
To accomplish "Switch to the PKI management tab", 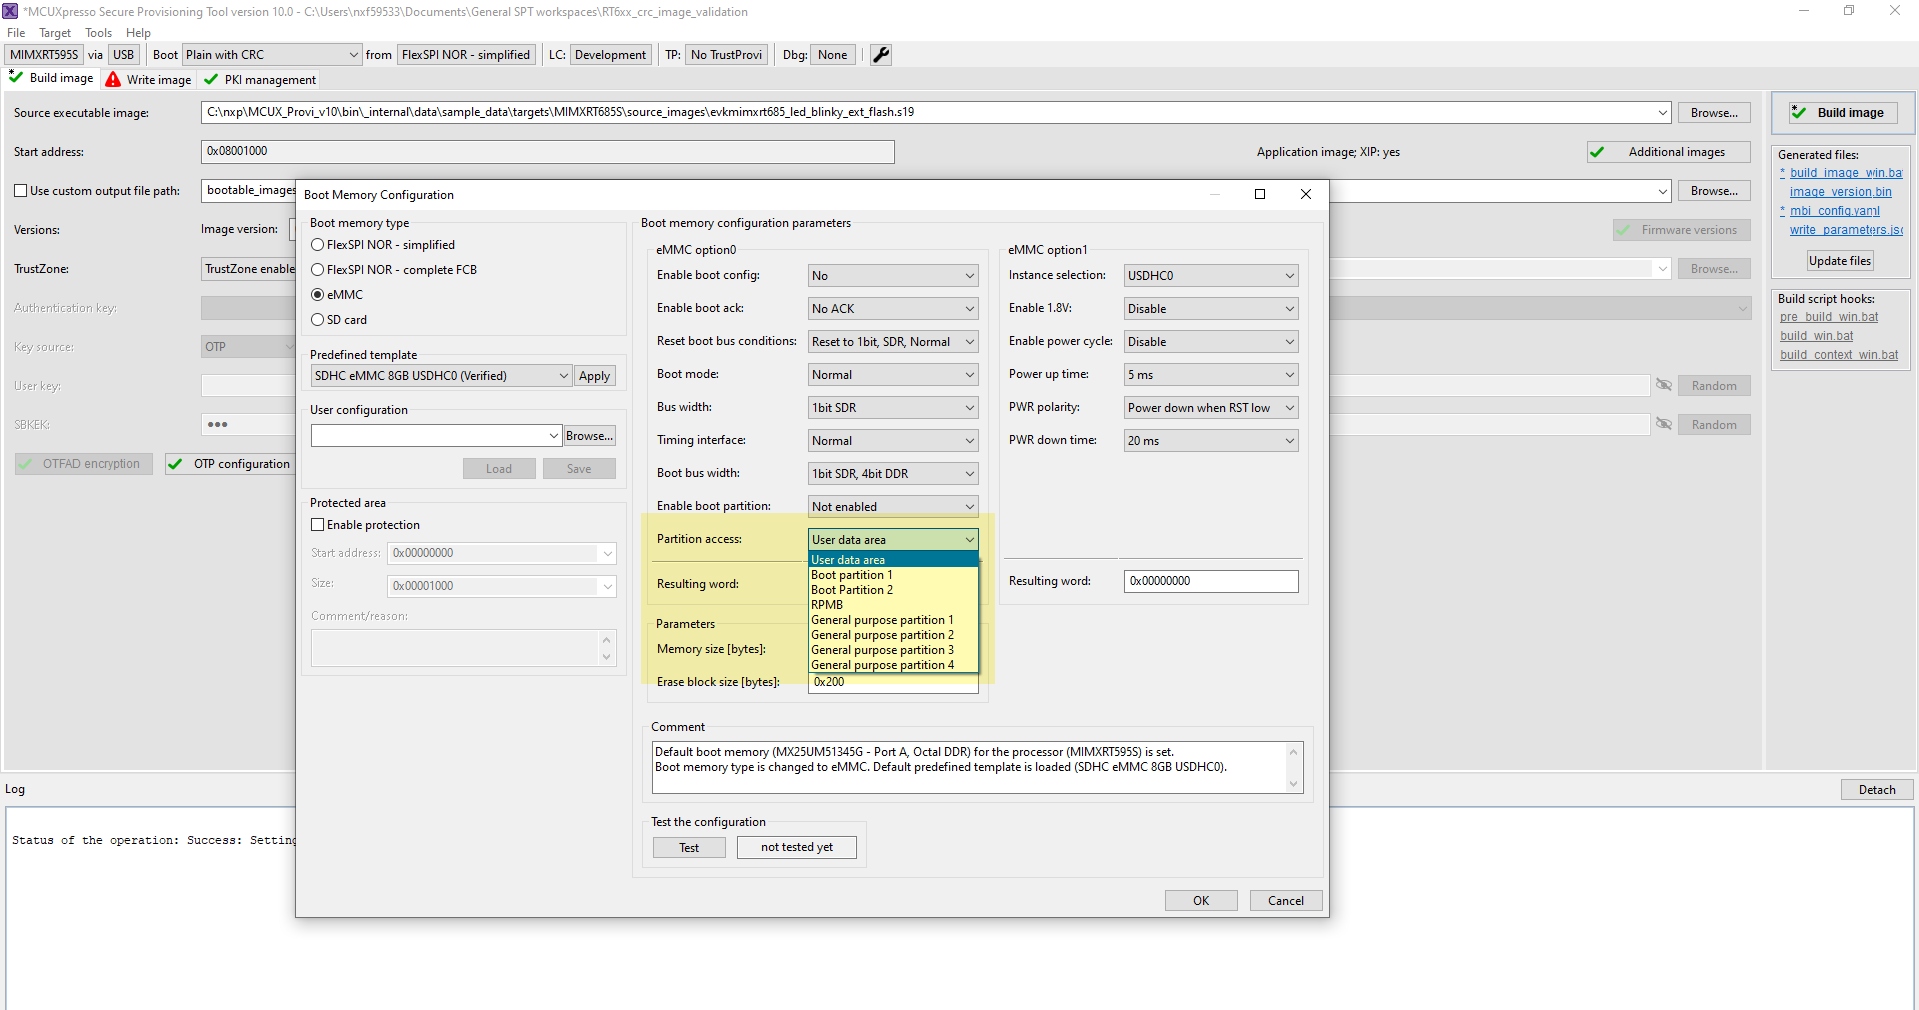I will [x=258, y=79].
